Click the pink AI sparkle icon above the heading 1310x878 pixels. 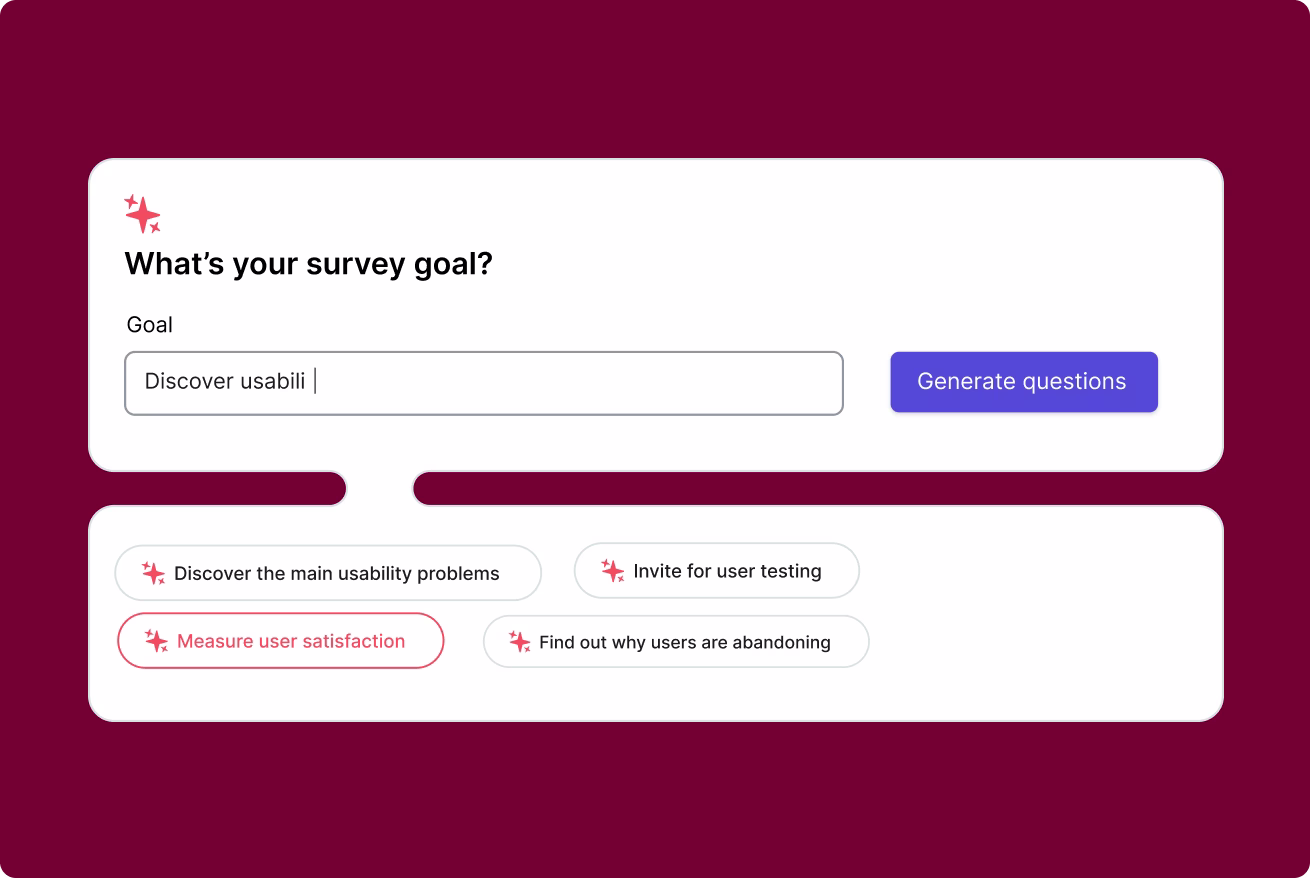(x=141, y=212)
